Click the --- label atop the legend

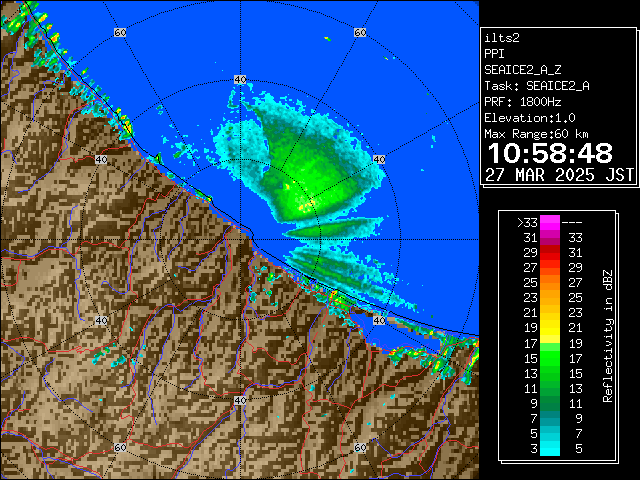click(x=572, y=223)
